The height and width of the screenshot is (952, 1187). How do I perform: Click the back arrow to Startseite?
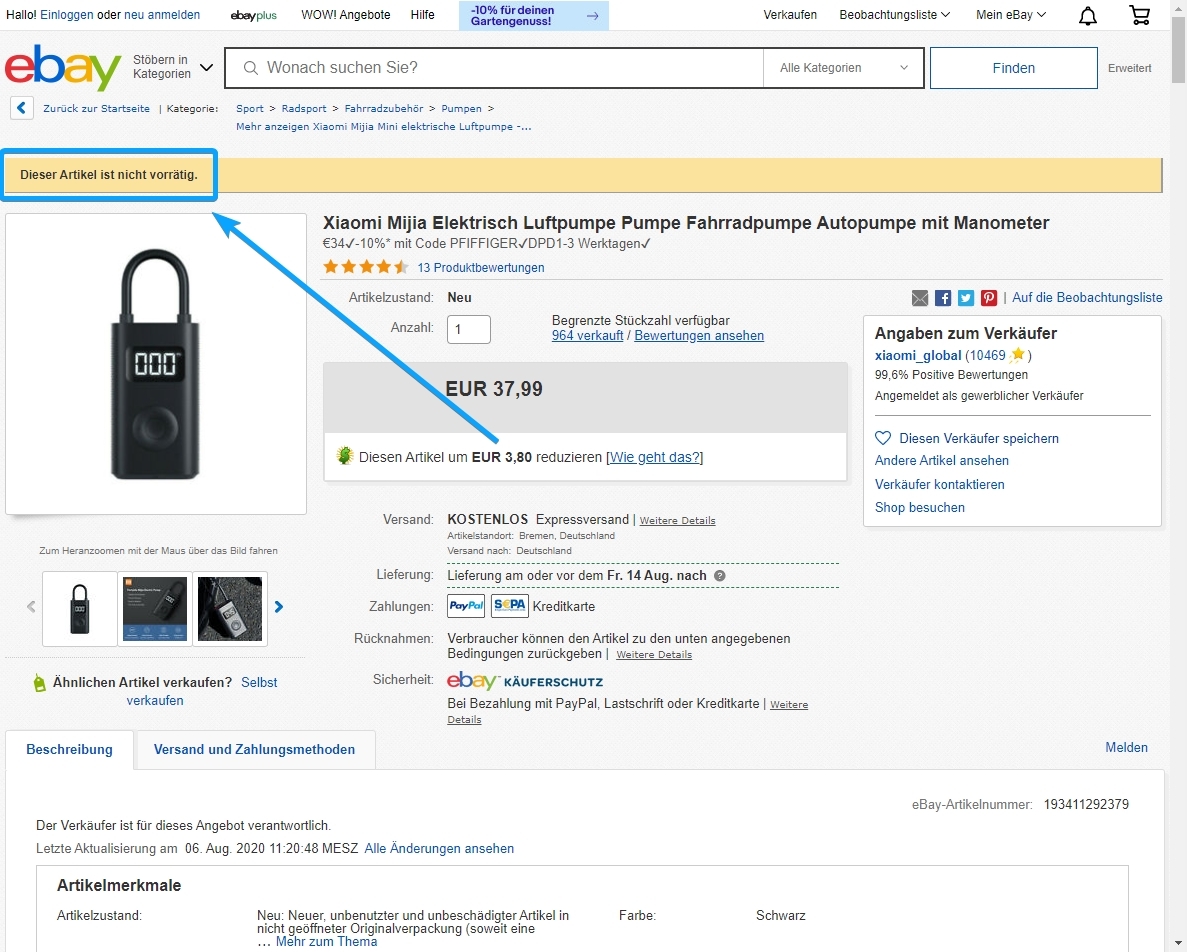pos(22,108)
